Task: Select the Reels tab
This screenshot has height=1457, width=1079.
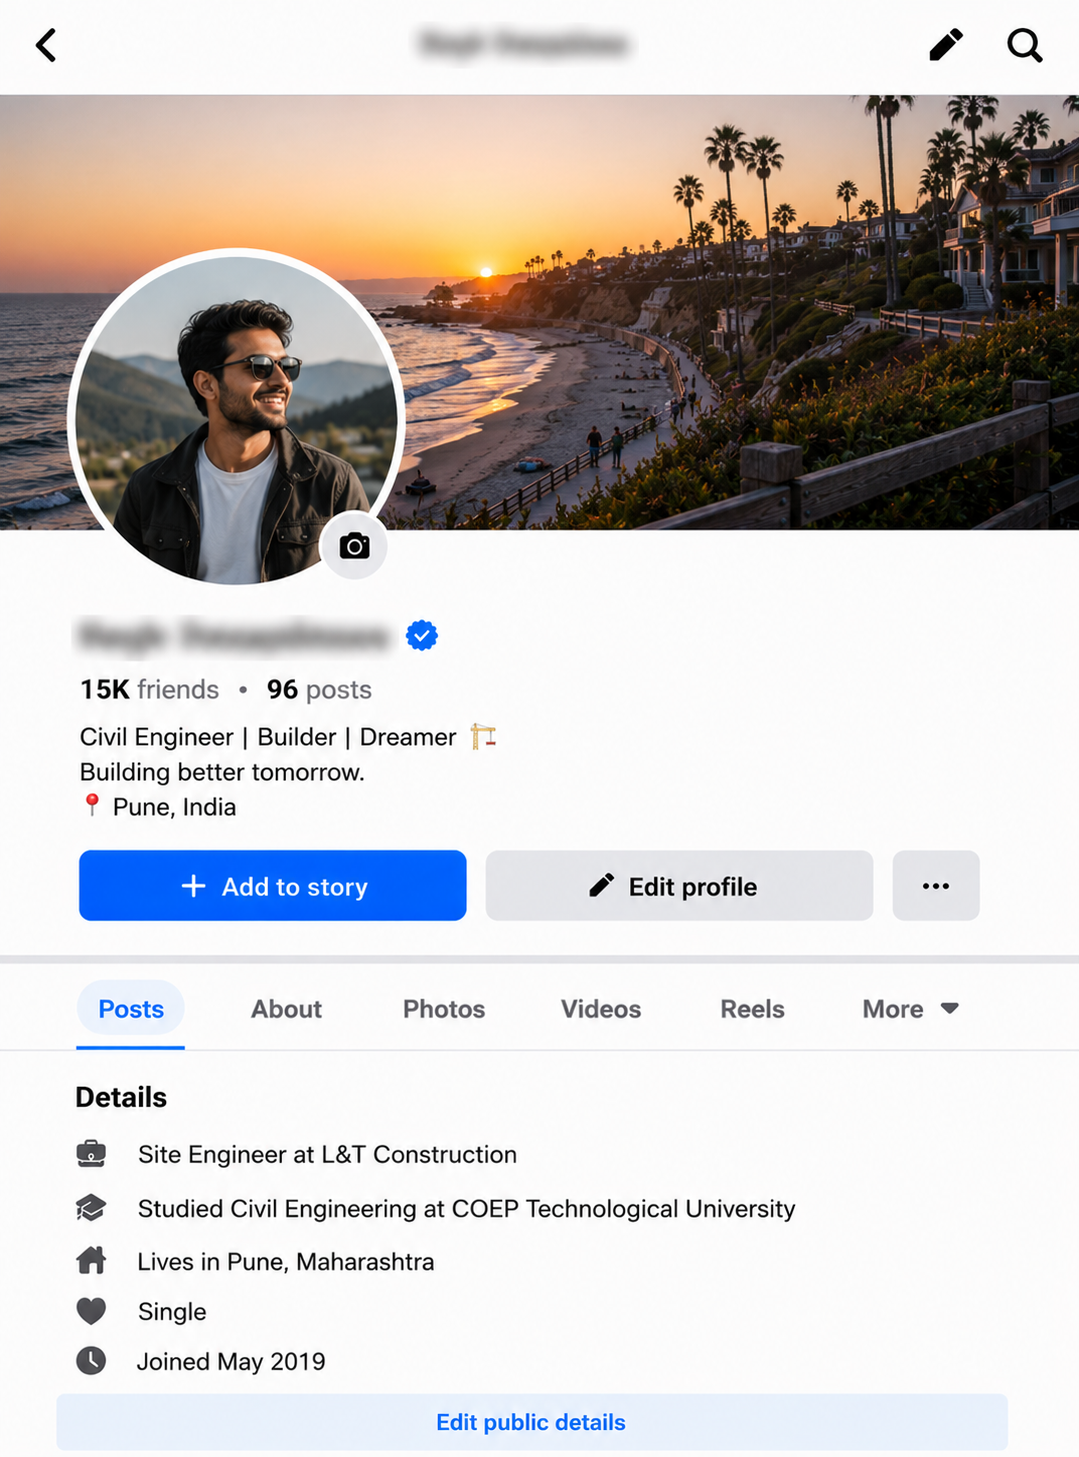Action: (x=752, y=1009)
